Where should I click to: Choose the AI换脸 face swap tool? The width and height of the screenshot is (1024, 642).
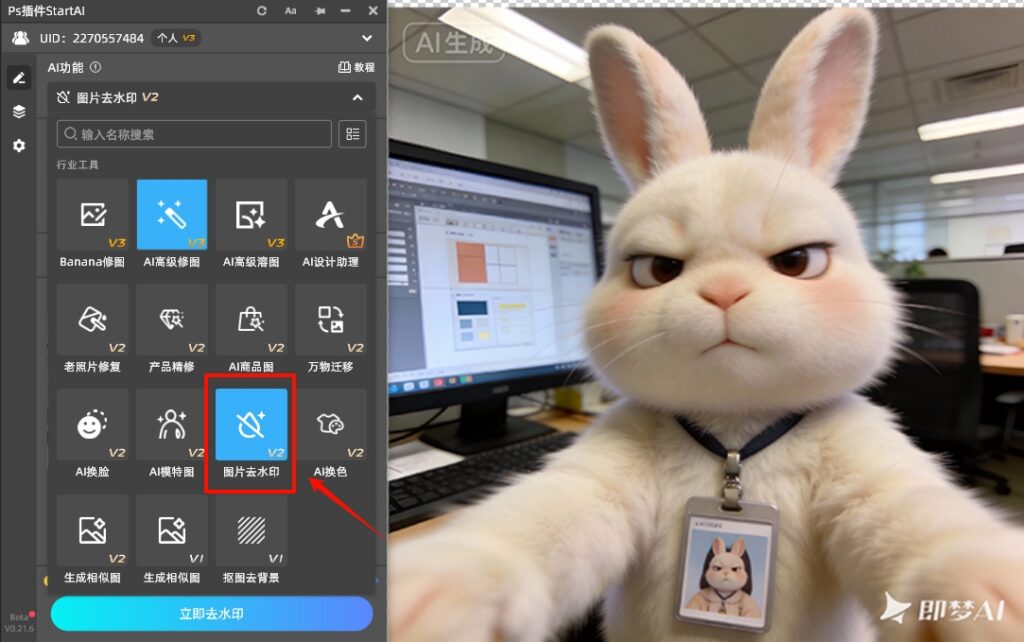tap(92, 425)
